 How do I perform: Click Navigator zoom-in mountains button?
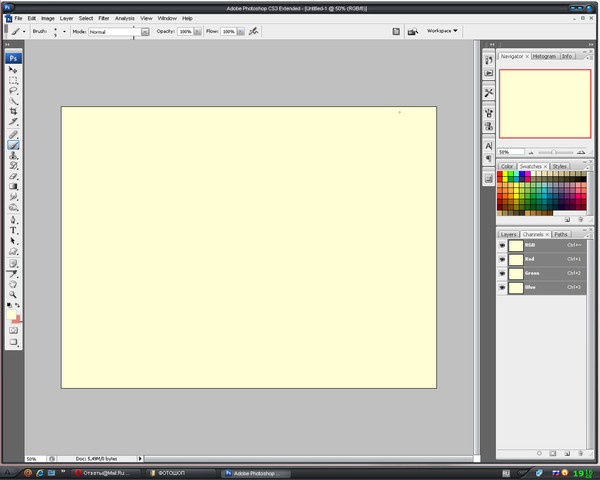581,152
